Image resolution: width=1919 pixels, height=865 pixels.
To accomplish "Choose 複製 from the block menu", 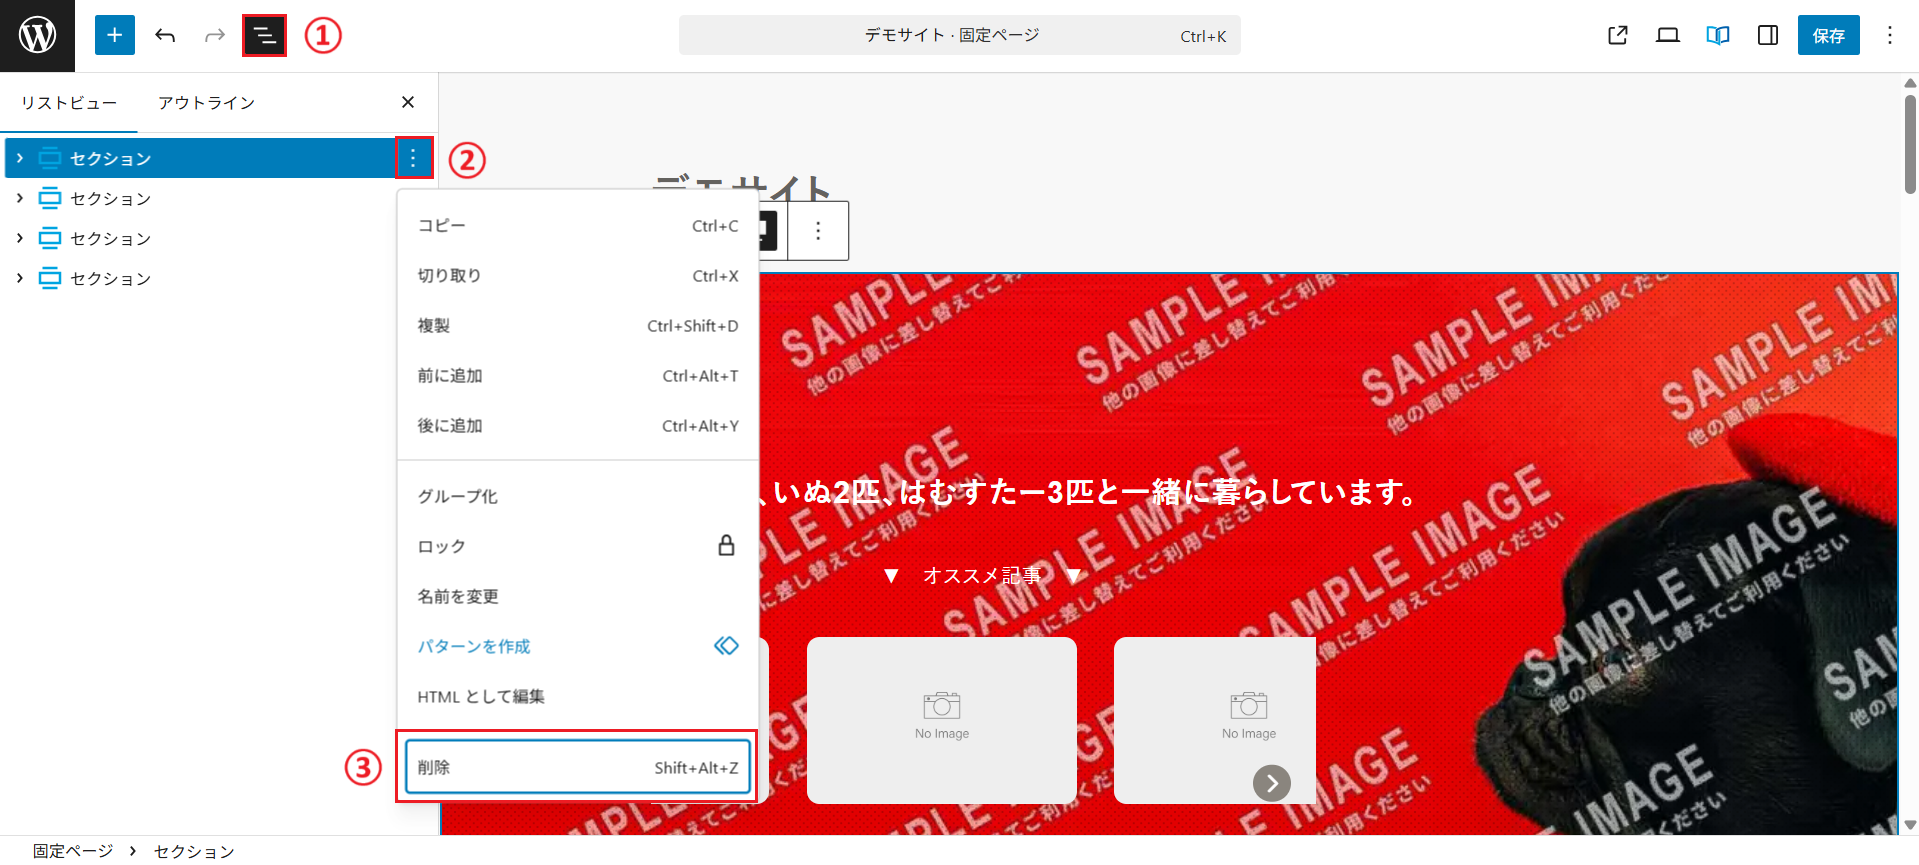I will pos(578,326).
